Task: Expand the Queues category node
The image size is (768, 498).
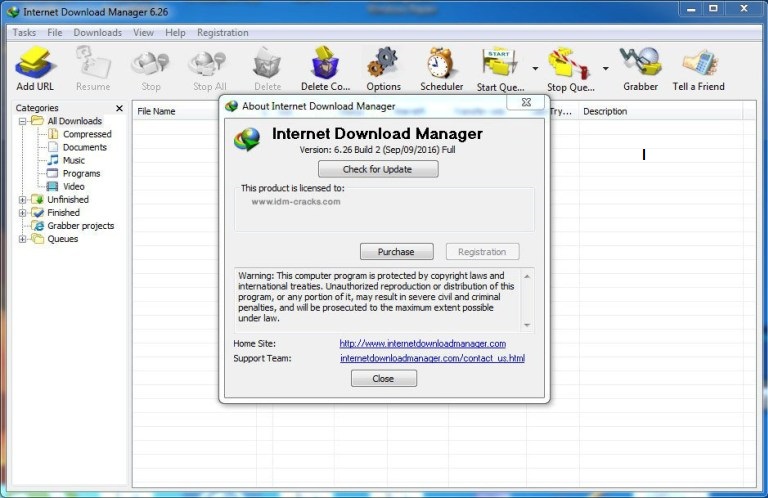Action: coord(22,239)
